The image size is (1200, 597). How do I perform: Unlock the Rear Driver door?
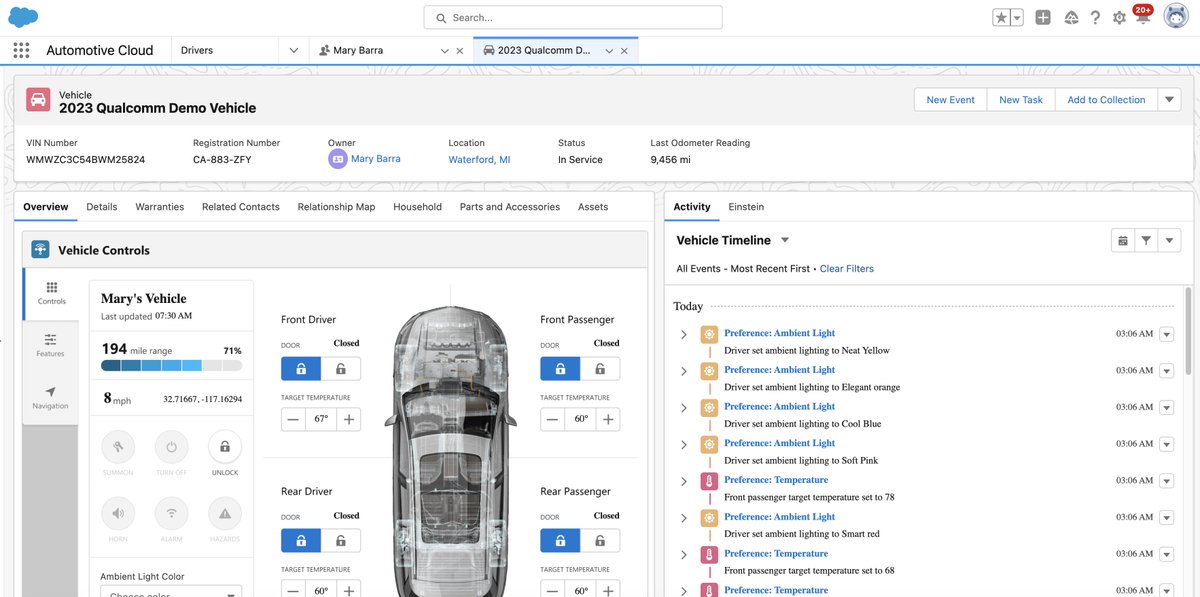click(x=341, y=541)
